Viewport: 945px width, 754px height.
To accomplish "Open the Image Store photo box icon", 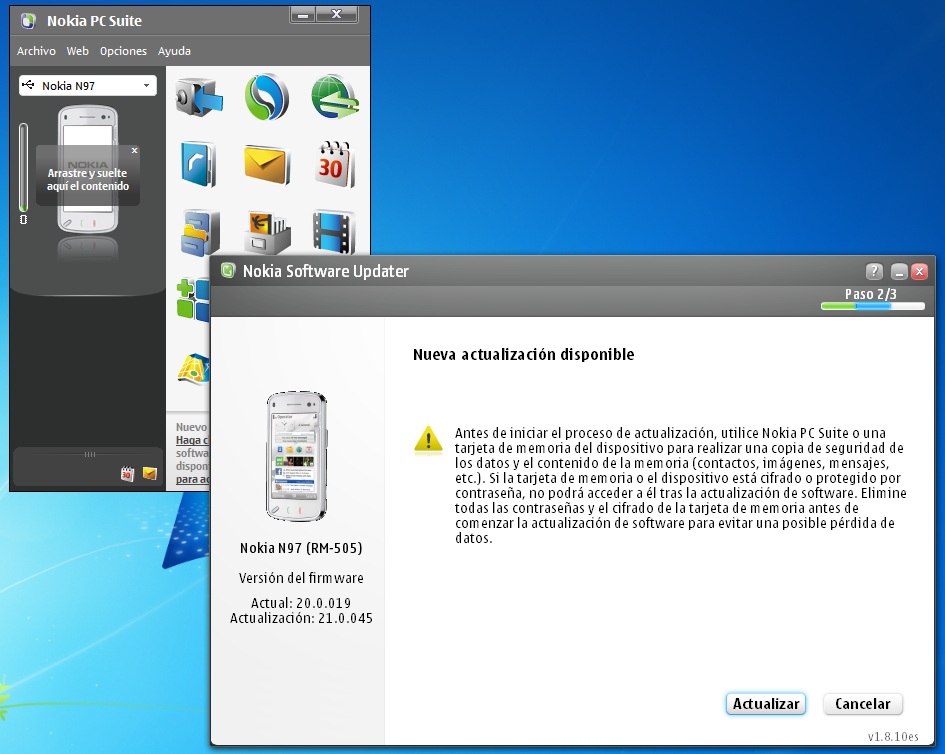I will pyautogui.click(x=266, y=232).
